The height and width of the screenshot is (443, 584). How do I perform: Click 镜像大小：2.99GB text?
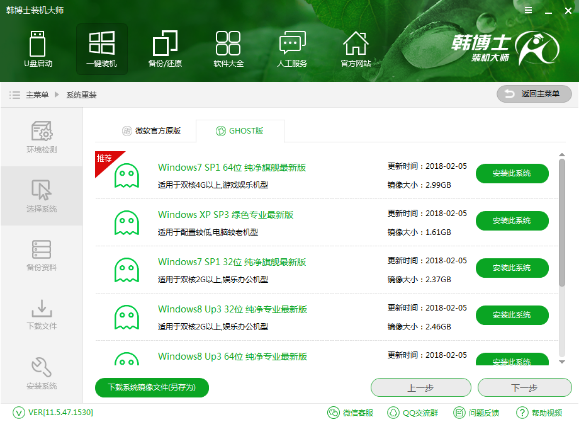pyautogui.click(x=419, y=185)
